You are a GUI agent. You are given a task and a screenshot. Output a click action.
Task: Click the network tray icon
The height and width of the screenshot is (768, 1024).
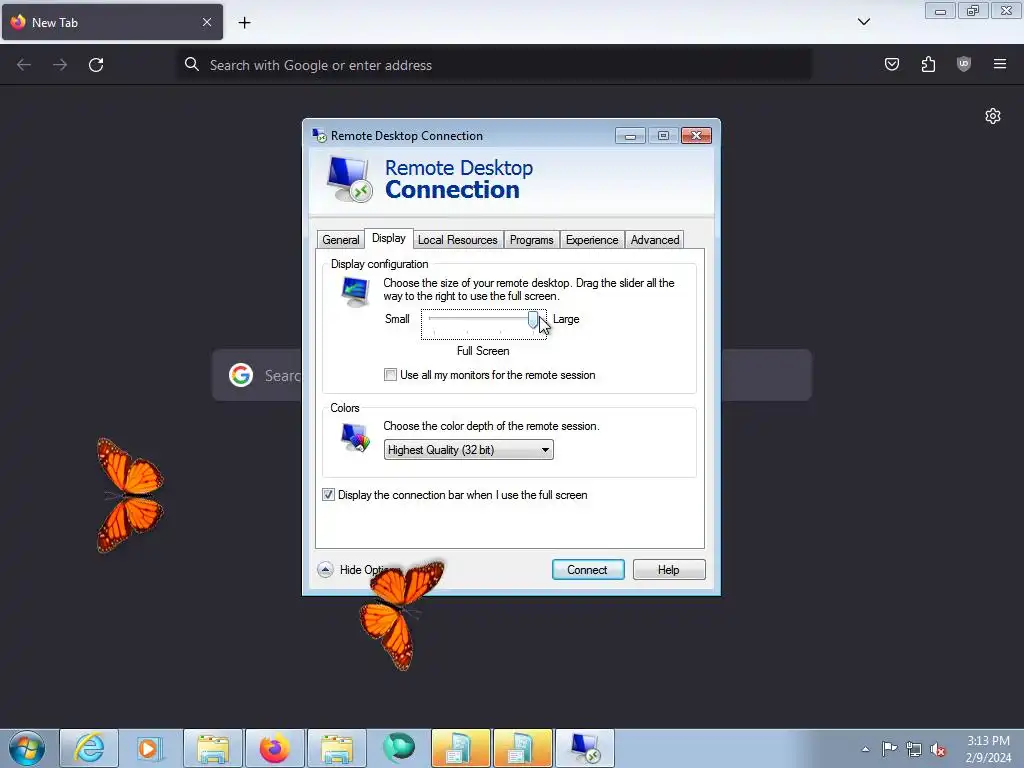pos(914,749)
